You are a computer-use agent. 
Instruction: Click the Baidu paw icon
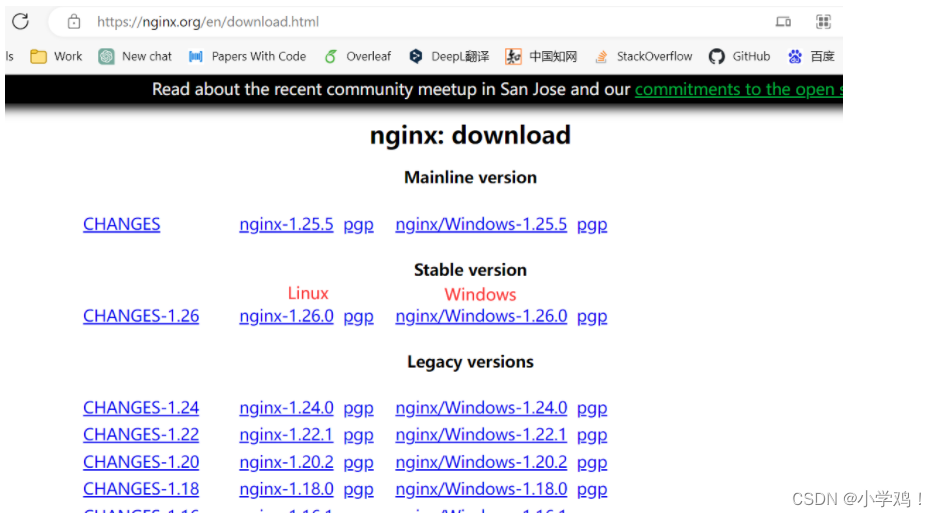tap(795, 57)
